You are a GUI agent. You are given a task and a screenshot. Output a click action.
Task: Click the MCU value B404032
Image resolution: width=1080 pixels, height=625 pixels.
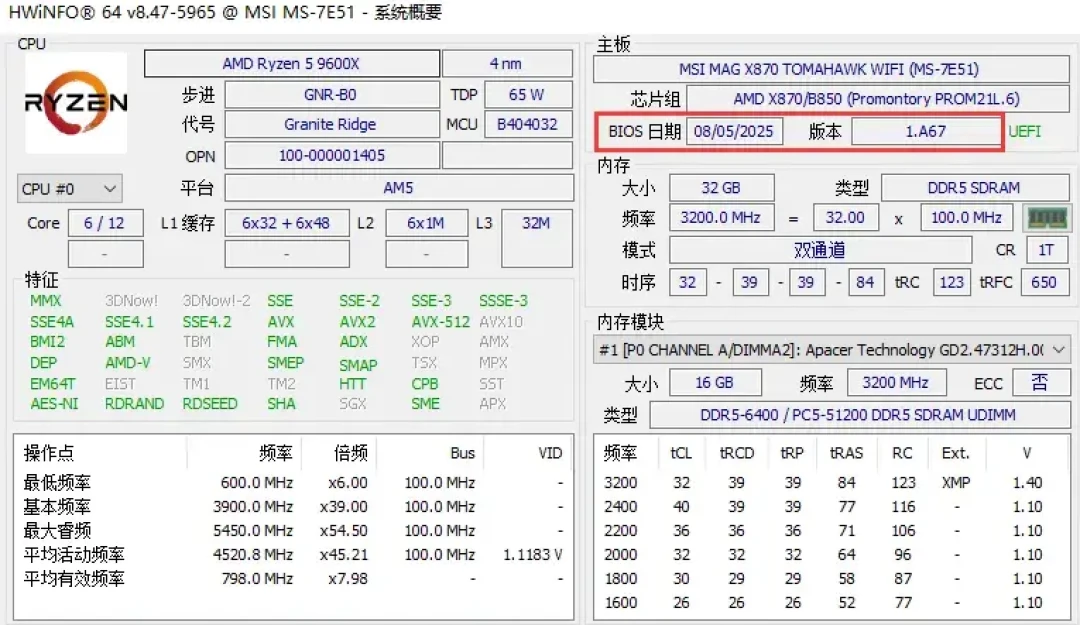[528, 124]
